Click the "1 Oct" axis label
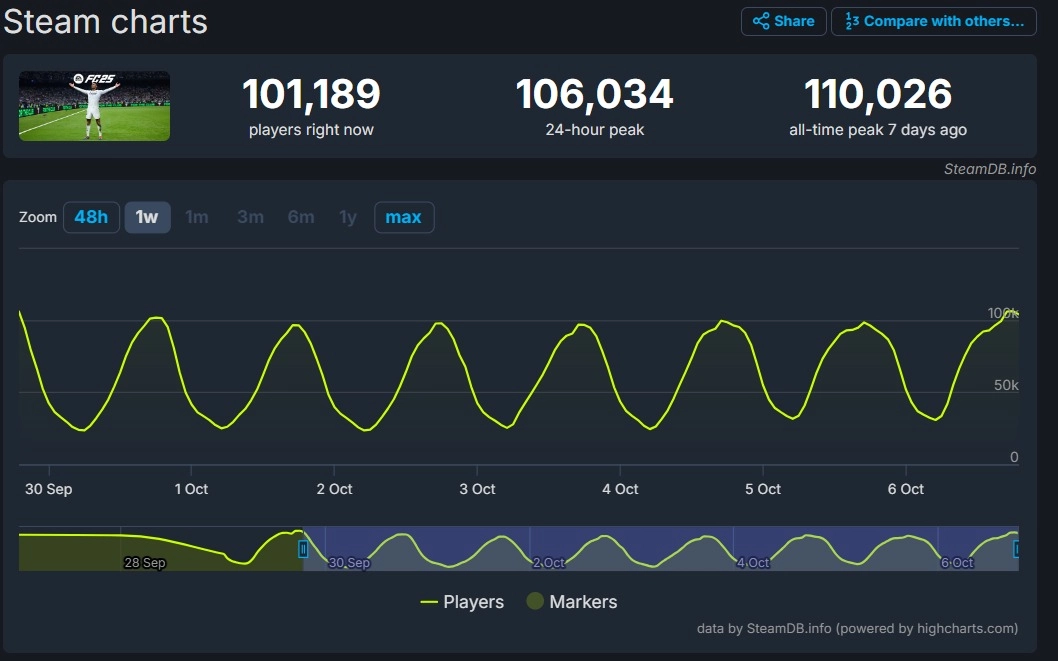Screen dimensions: 1058x661 pyautogui.click(x=191, y=489)
